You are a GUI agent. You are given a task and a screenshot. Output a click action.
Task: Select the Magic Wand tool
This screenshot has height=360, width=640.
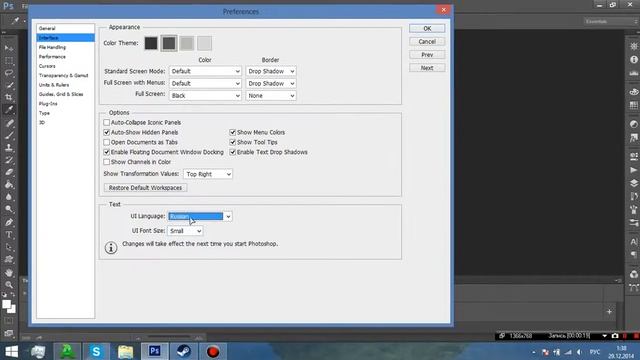point(9,85)
